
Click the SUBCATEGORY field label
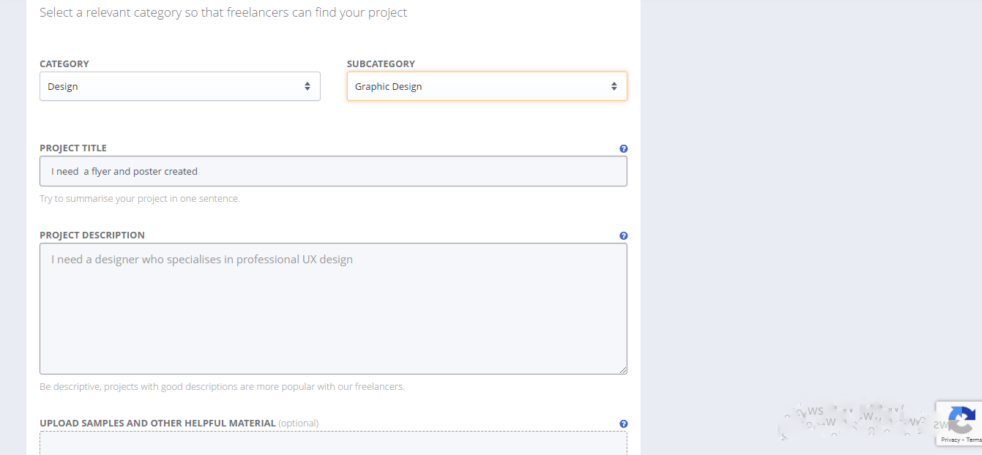coord(381,64)
